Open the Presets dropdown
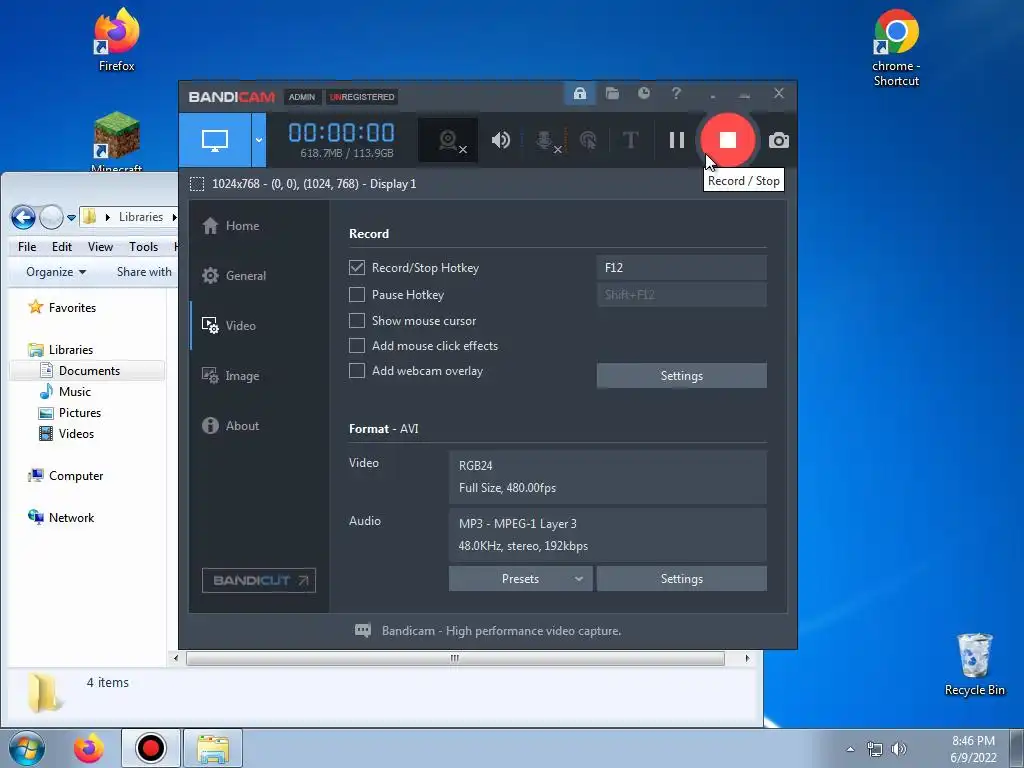Screen dimensions: 1024x768 (x=520, y=579)
